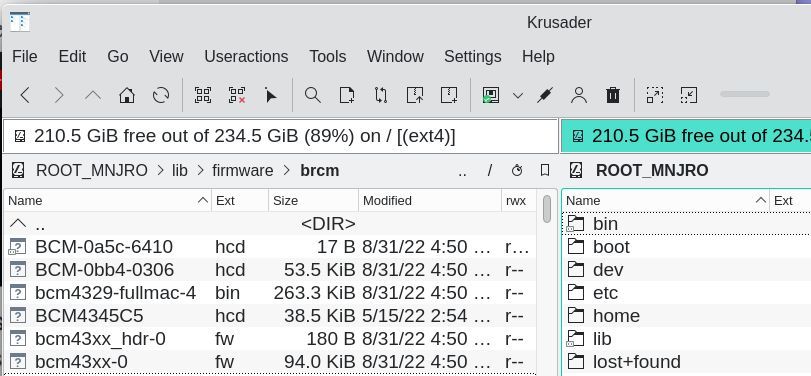The height and width of the screenshot is (376, 811).
Task: Select the home folder in the right panel
Action: [686, 315]
